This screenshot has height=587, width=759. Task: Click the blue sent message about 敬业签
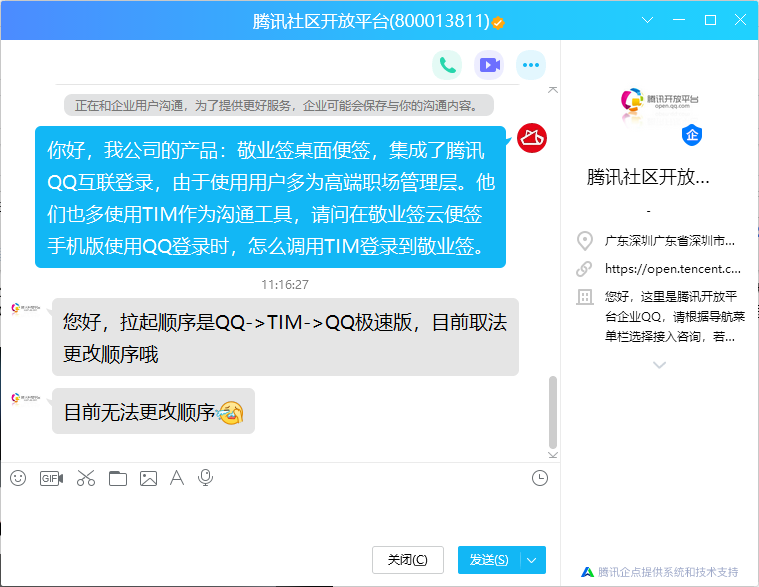coord(270,197)
